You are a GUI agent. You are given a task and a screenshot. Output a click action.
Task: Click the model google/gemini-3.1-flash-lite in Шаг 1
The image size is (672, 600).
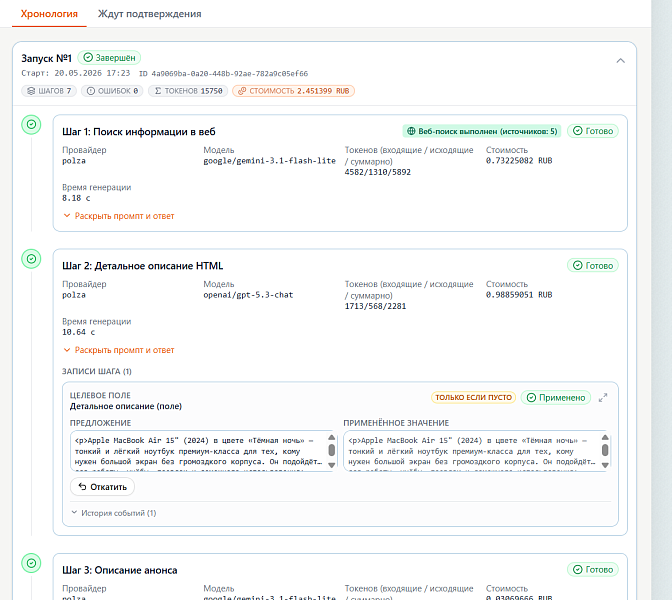270,161
